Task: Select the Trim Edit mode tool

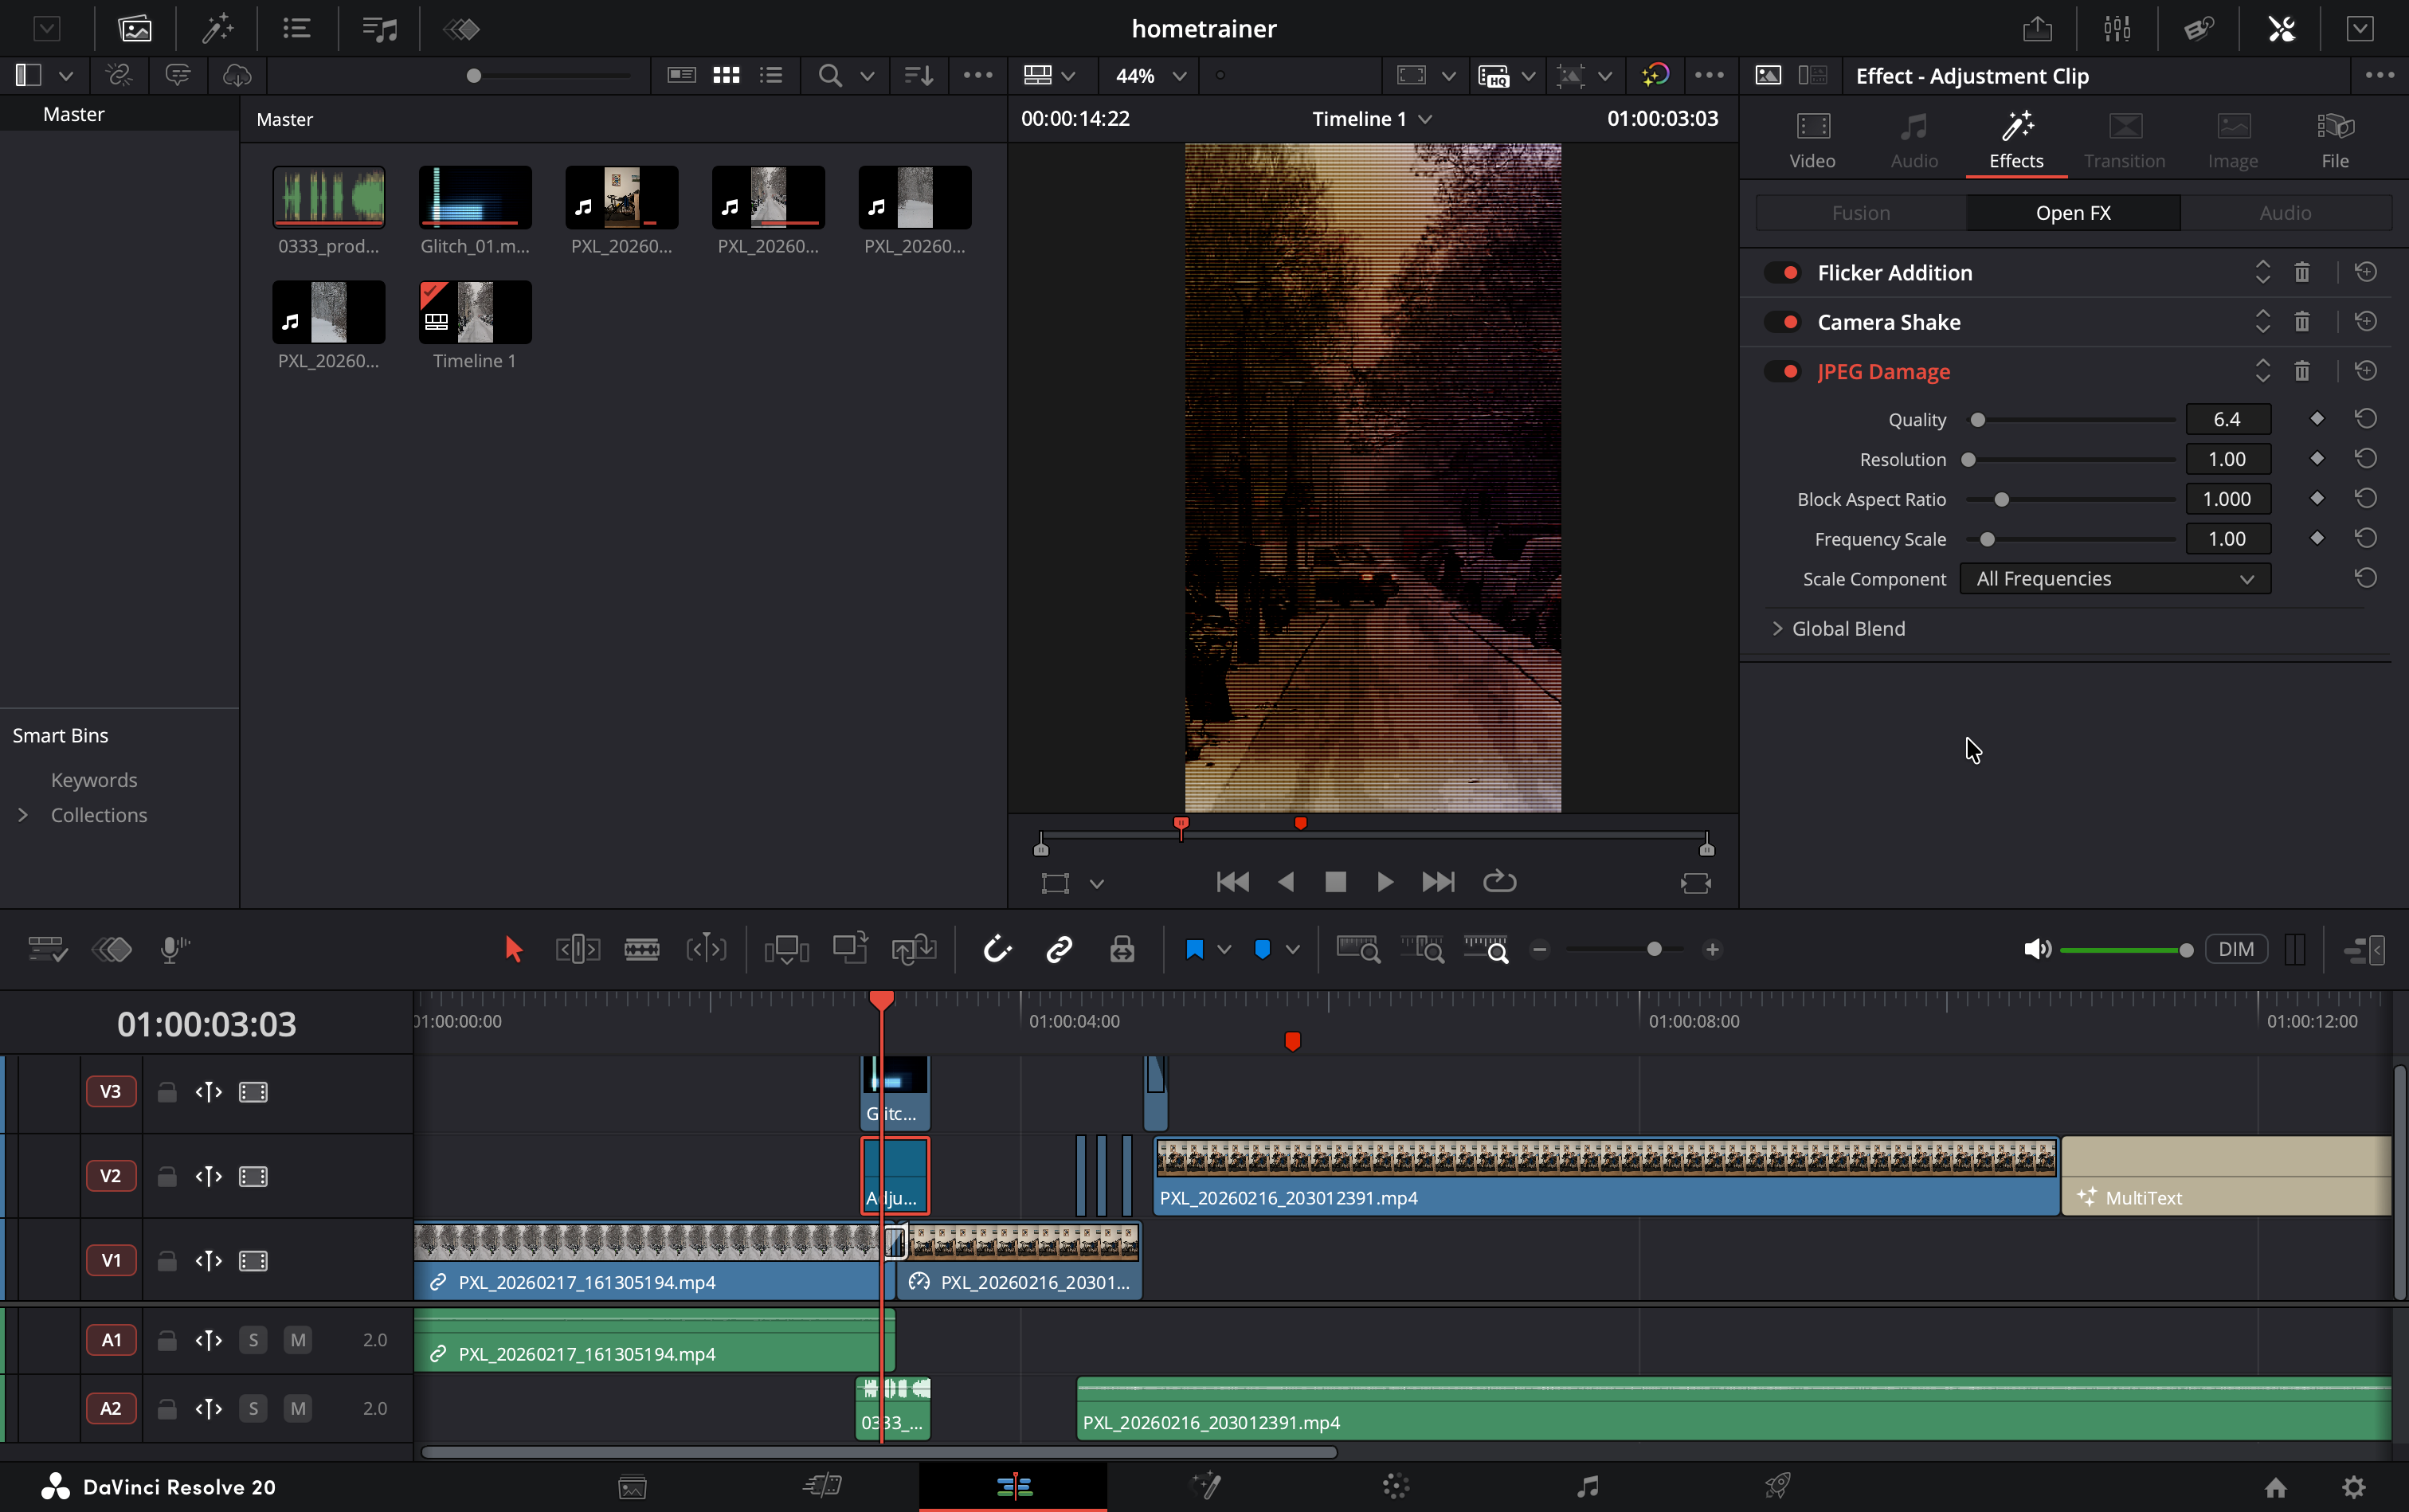Action: point(578,948)
